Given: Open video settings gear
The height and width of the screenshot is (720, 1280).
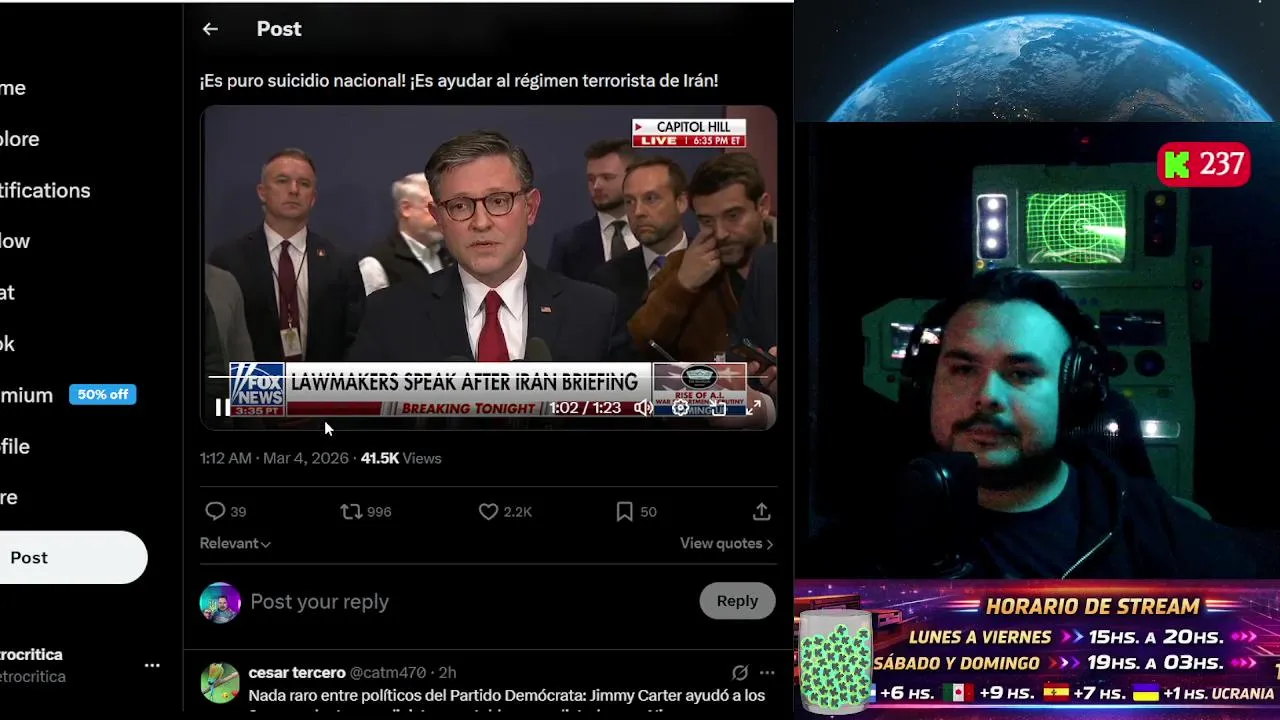Looking at the screenshot, I should [680, 407].
